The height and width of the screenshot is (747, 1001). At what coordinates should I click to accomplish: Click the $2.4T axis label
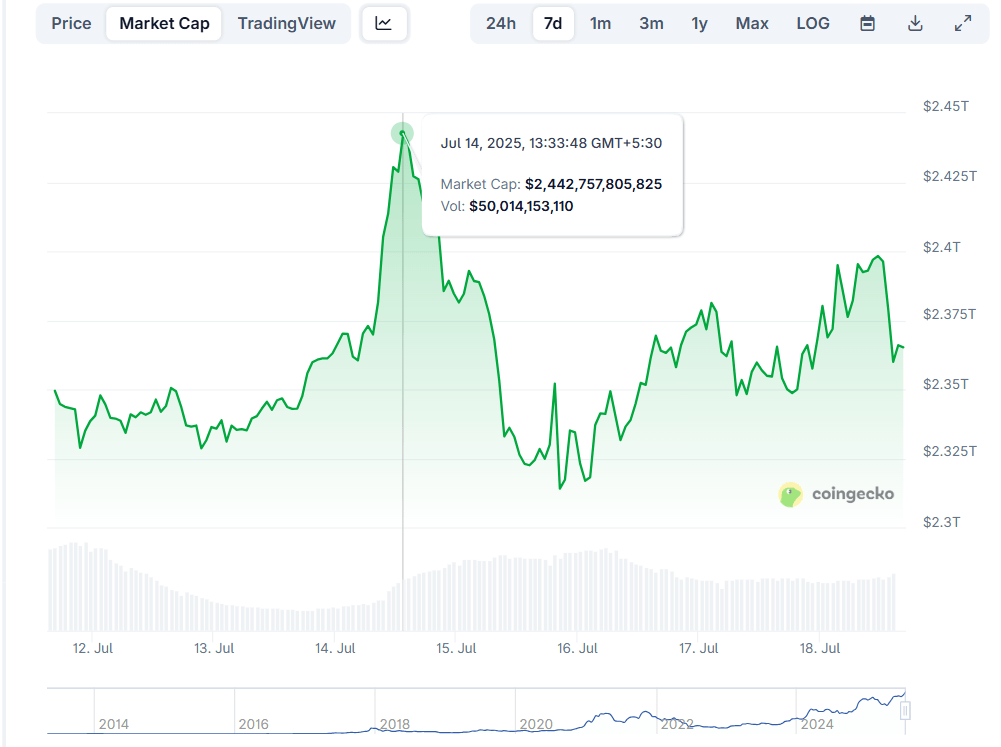940,246
